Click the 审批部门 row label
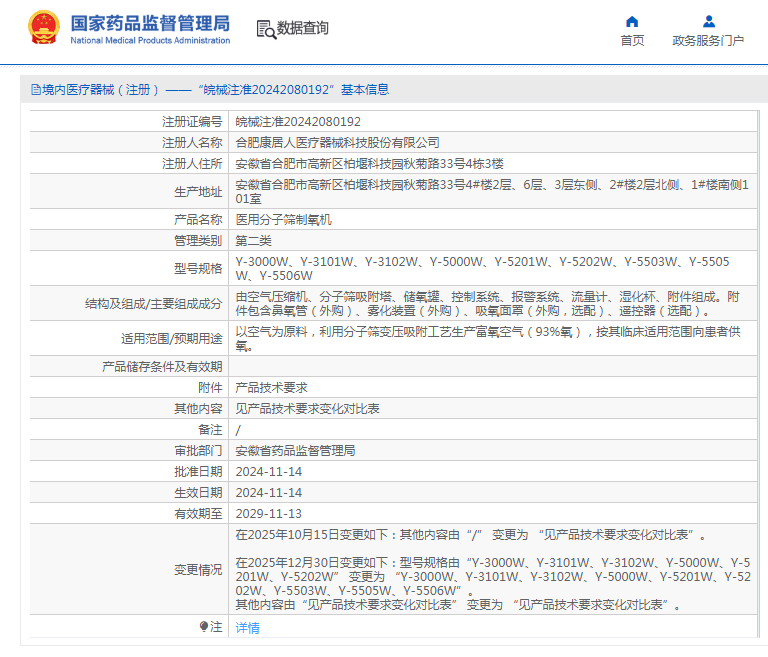Screen dimensions: 768x657 click(x=198, y=451)
